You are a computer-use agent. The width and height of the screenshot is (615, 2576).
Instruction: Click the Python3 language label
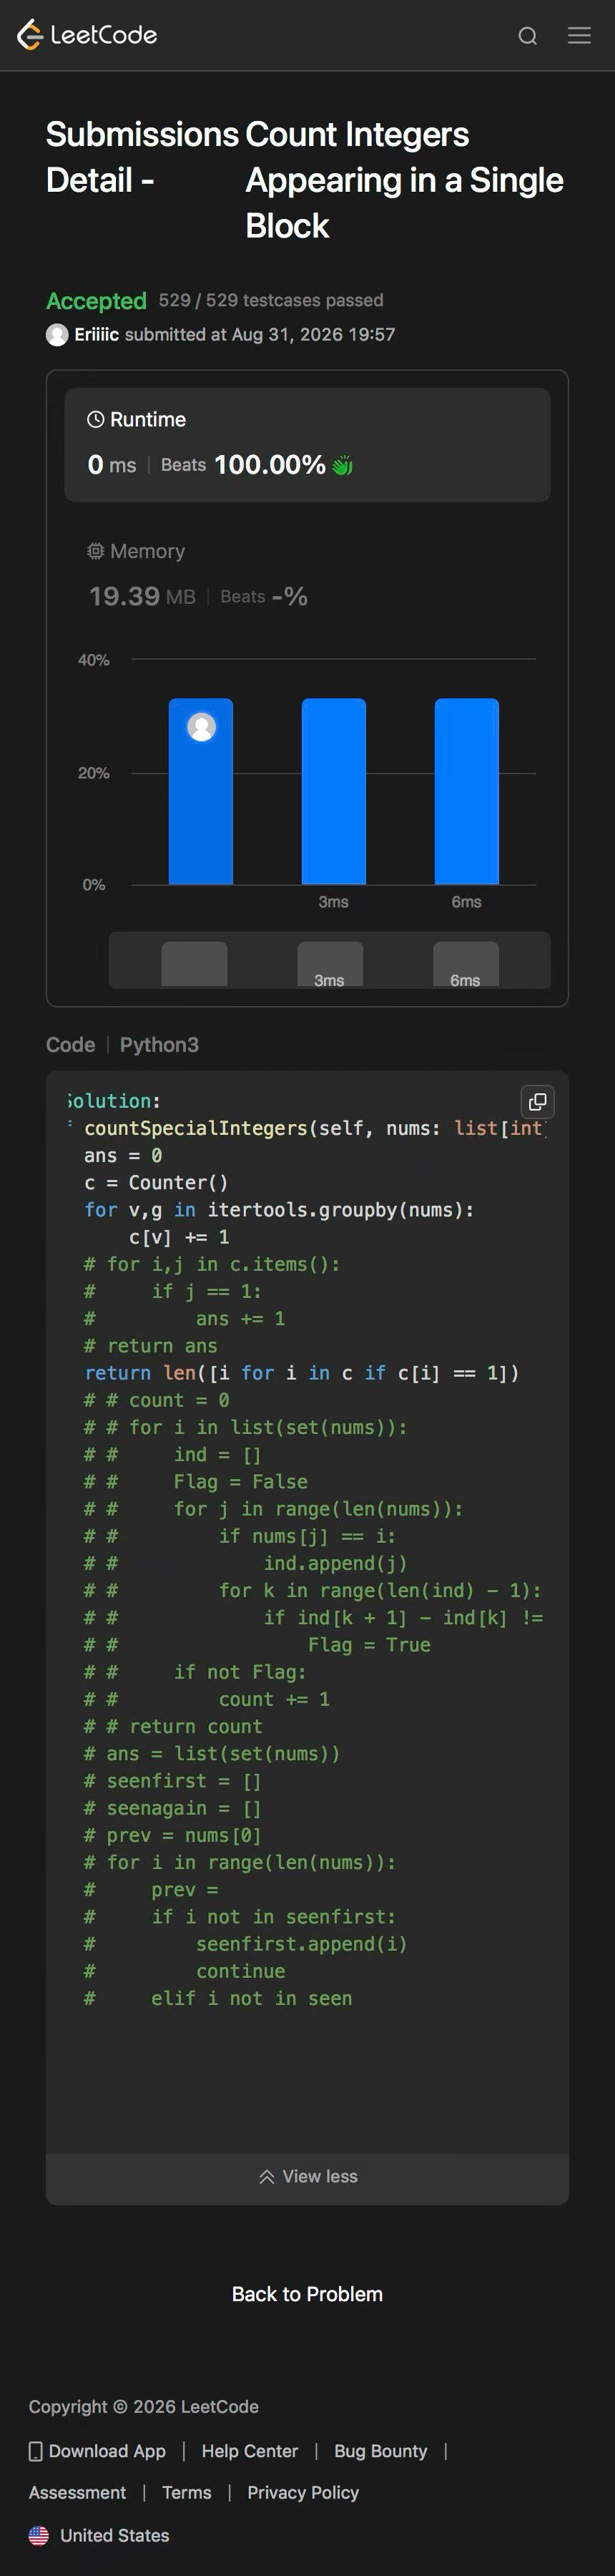click(x=159, y=1045)
